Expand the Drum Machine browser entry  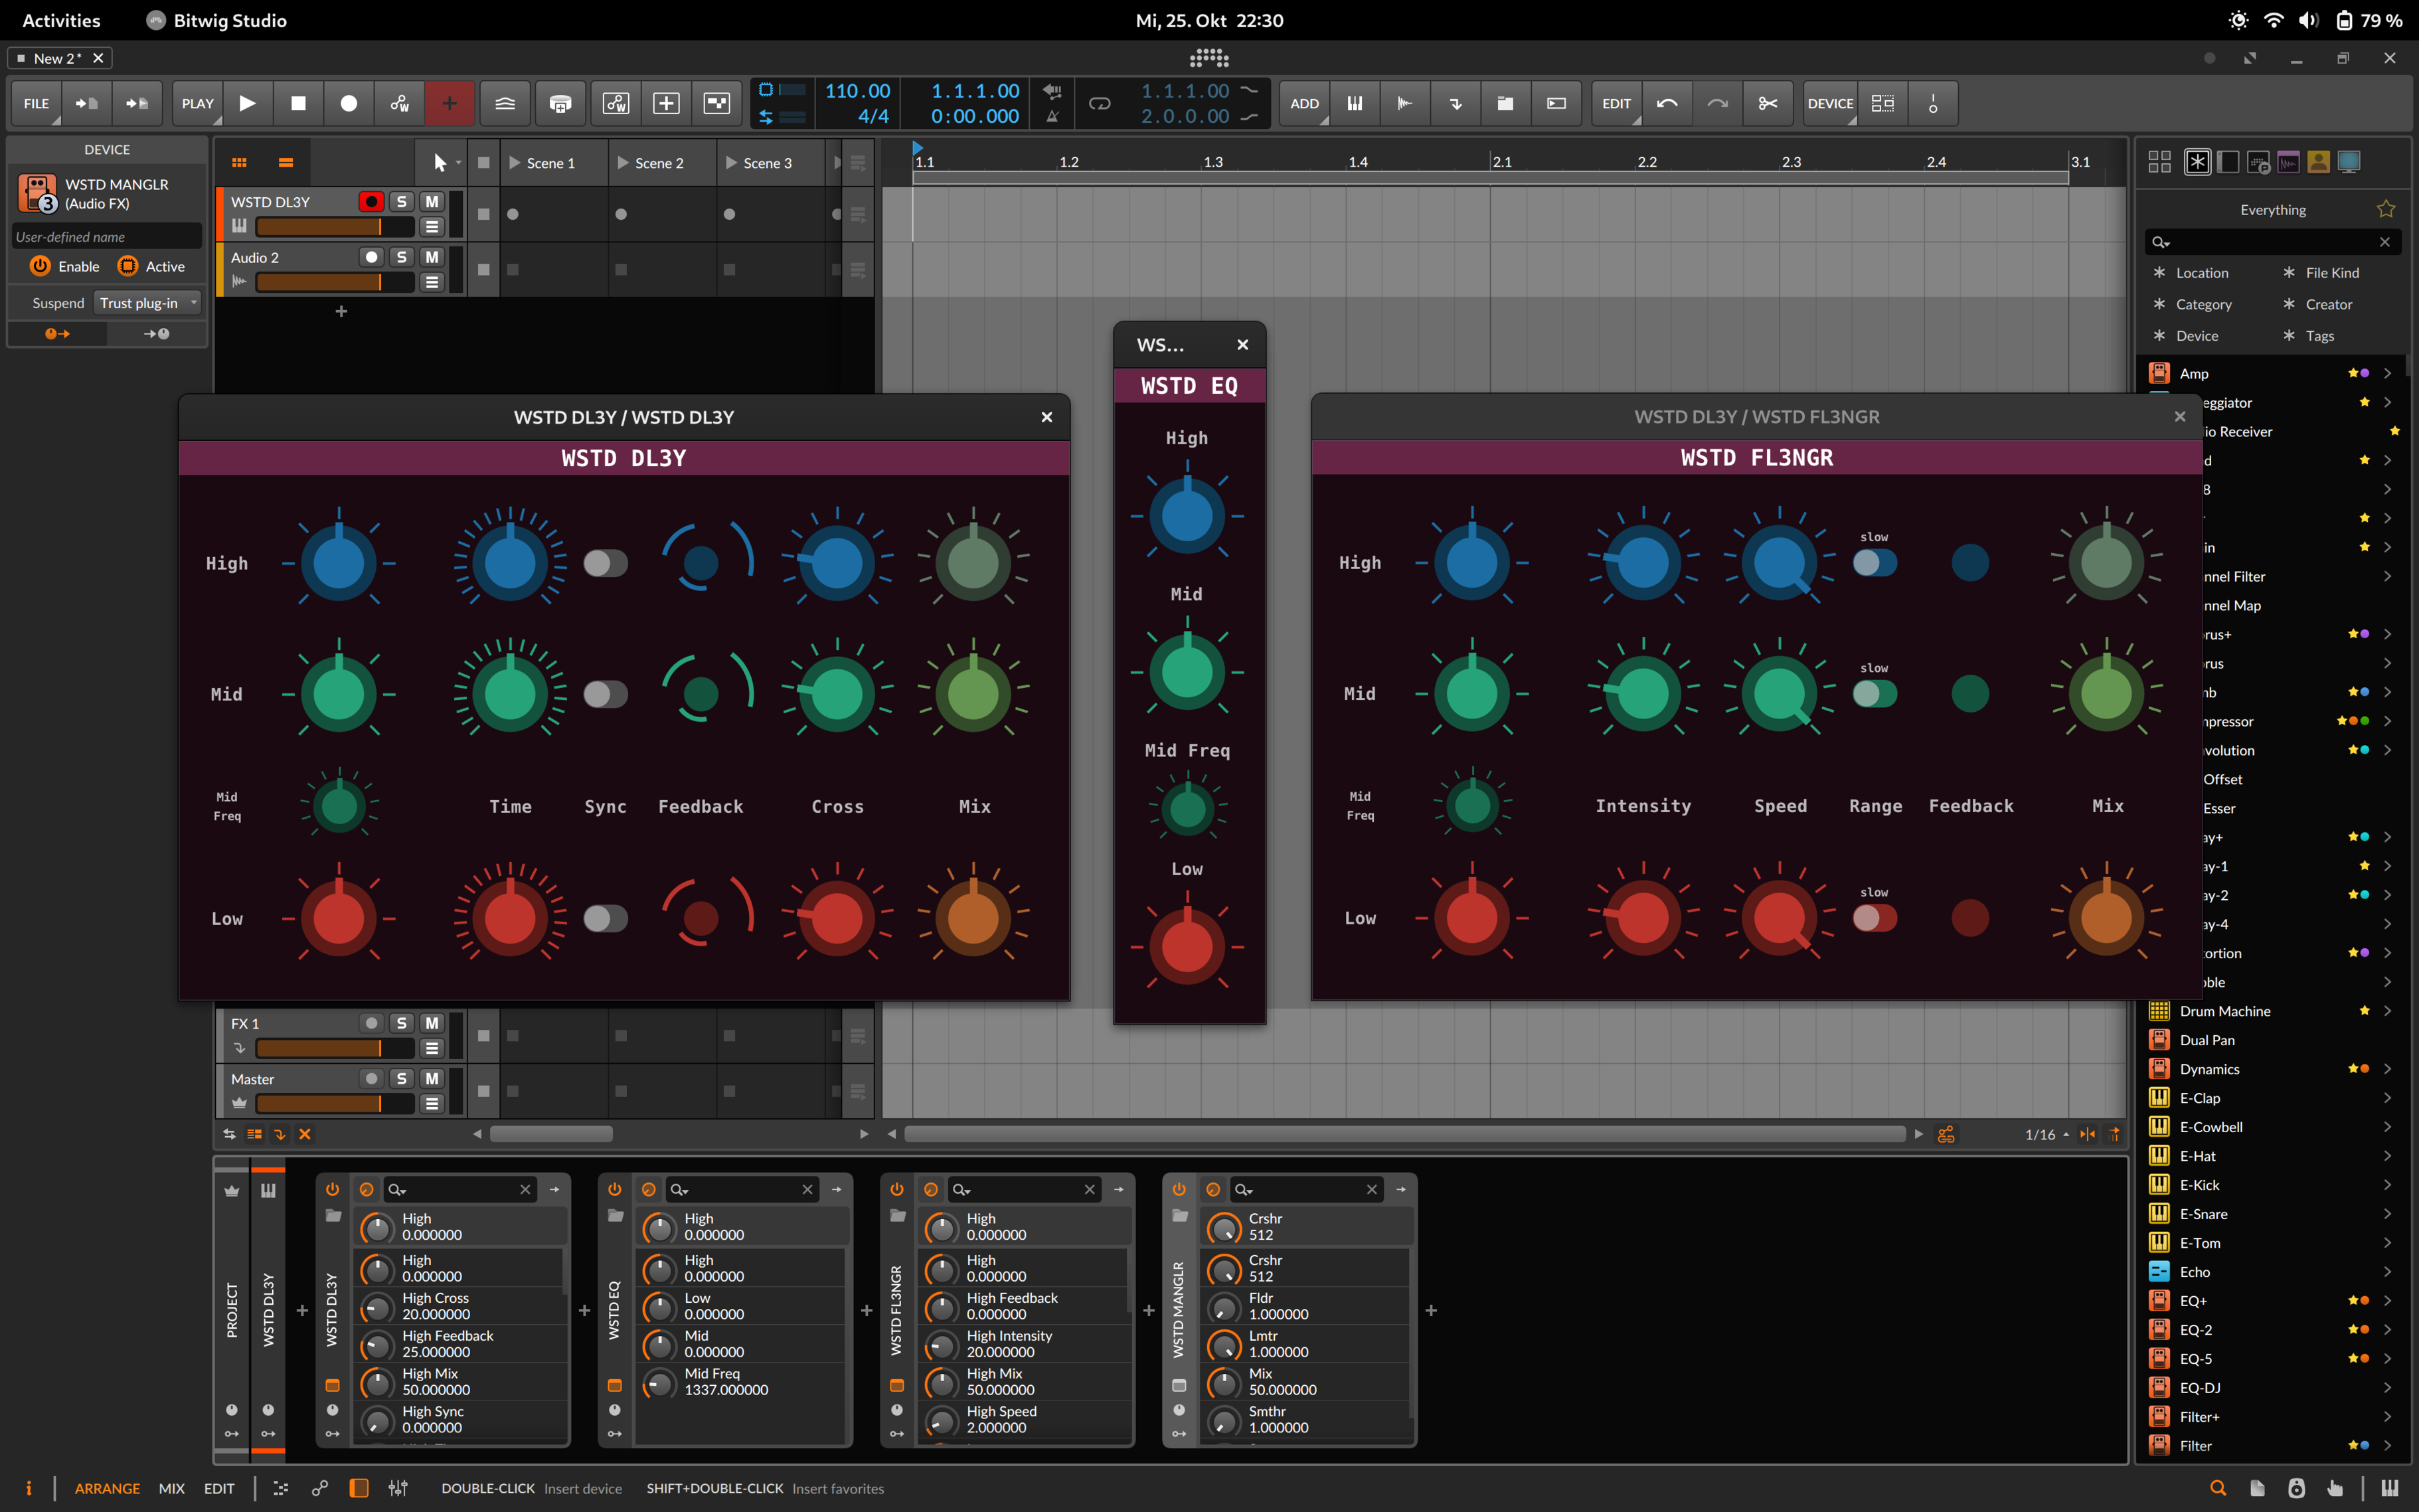tap(2388, 1011)
